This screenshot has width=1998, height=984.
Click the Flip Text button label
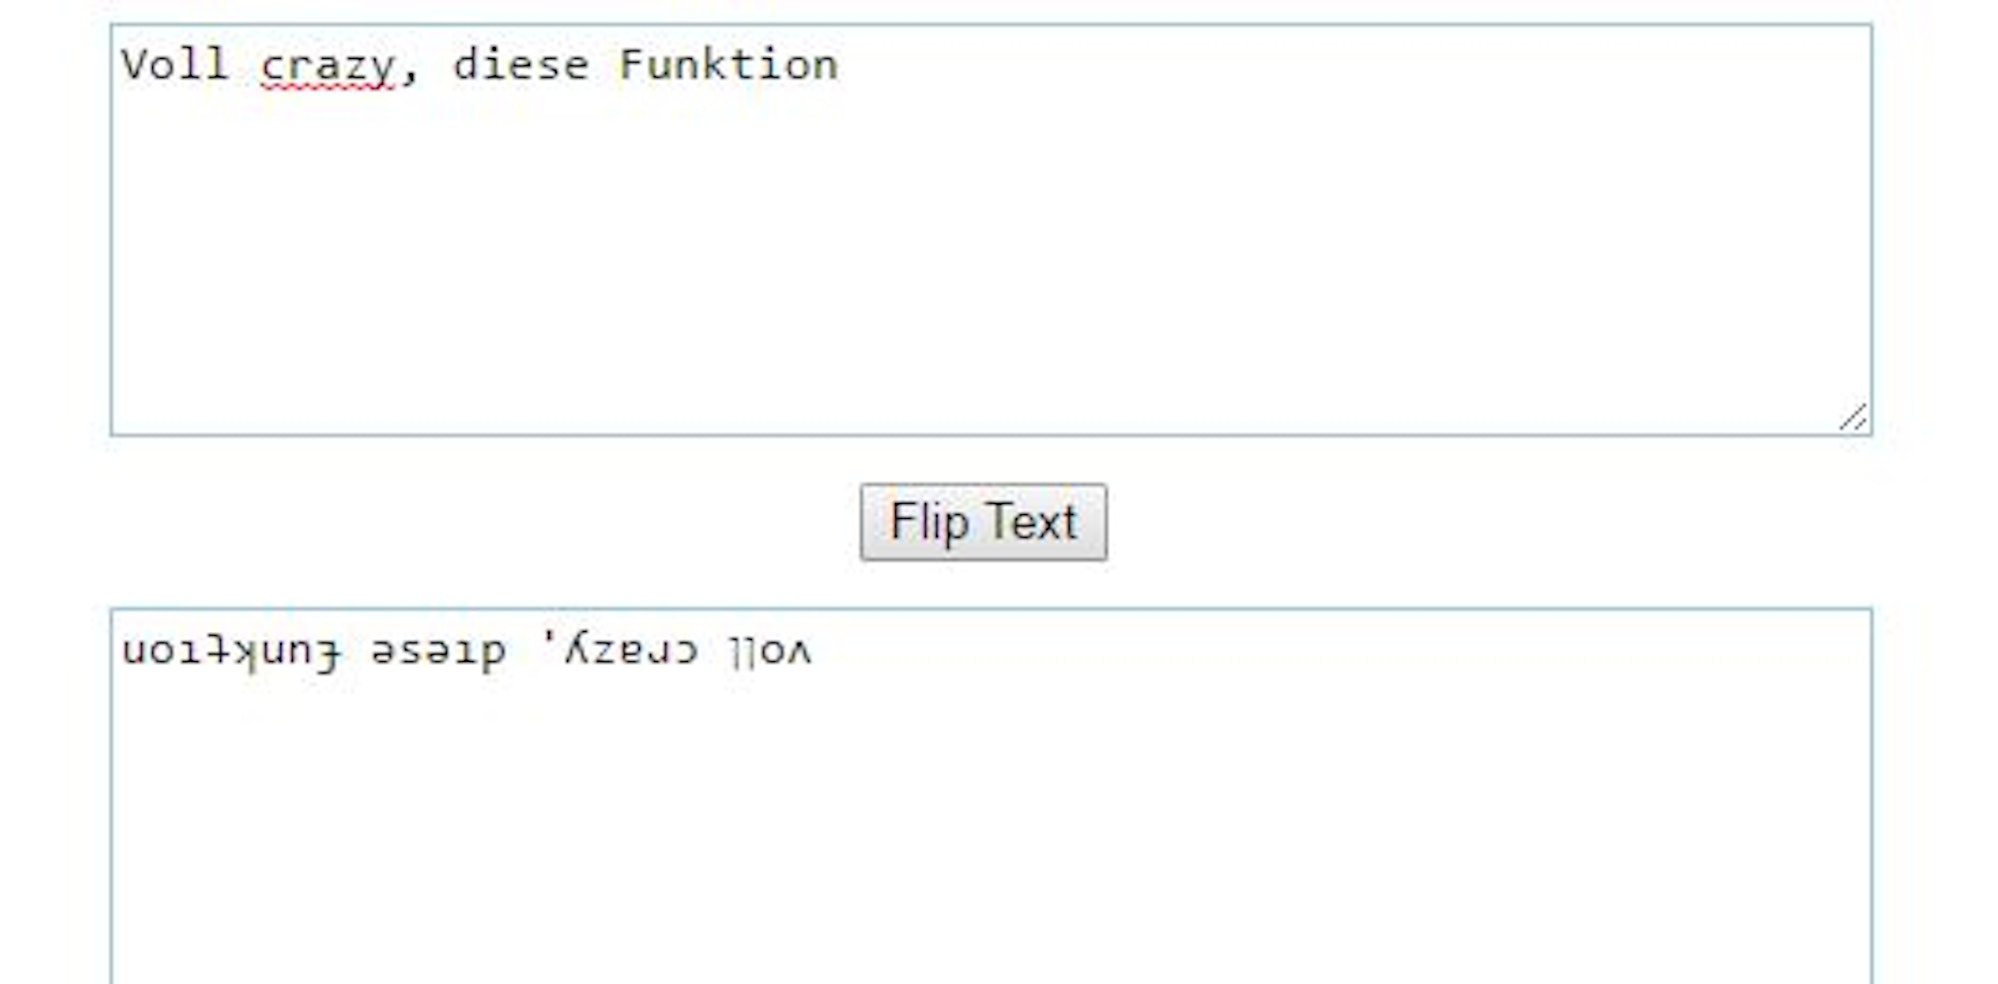[x=985, y=522]
